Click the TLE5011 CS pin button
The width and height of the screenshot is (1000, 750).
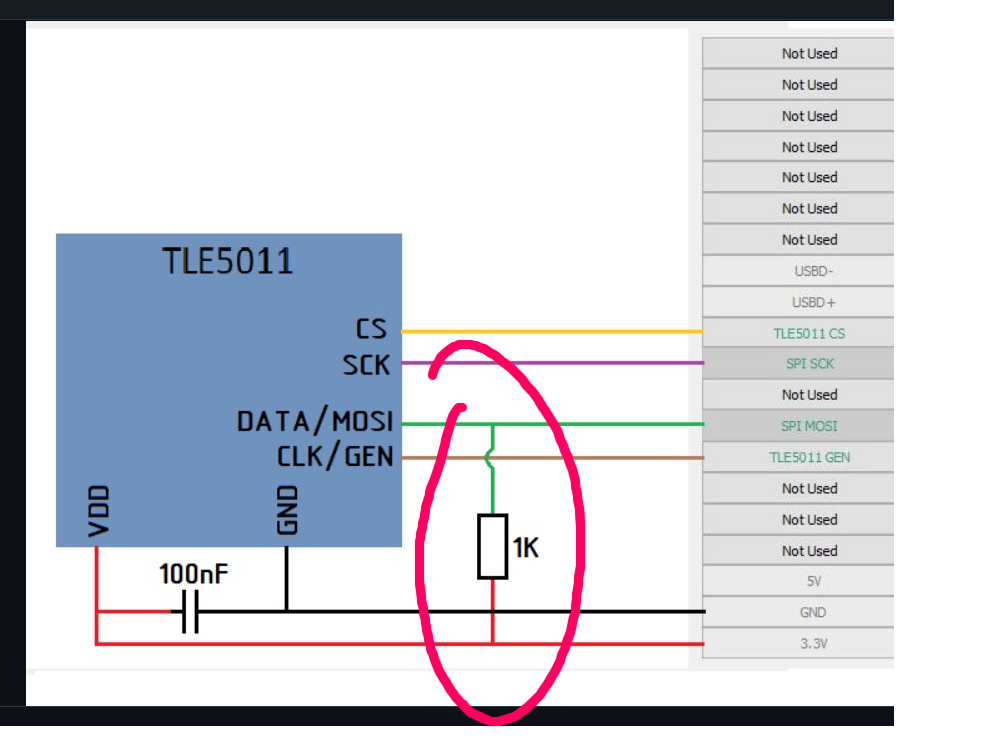798,334
